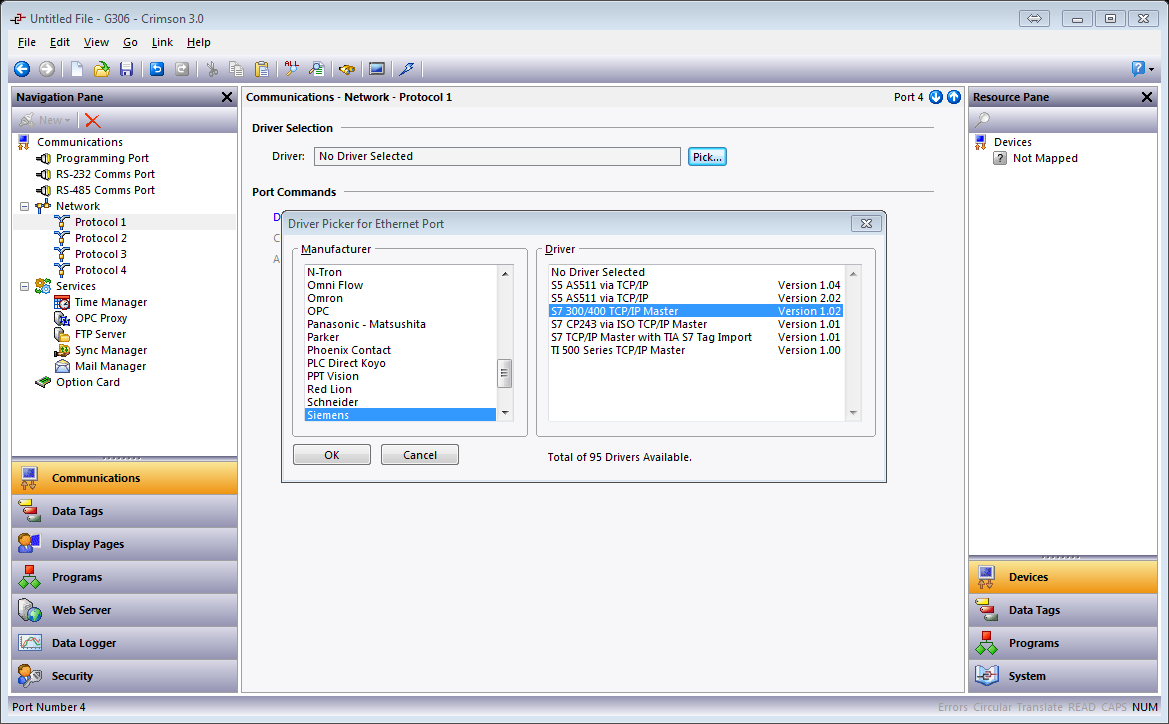This screenshot has height=724, width=1169.
Task: Select Protocol 2 in navigation tree
Action: pyautogui.click(x=101, y=238)
